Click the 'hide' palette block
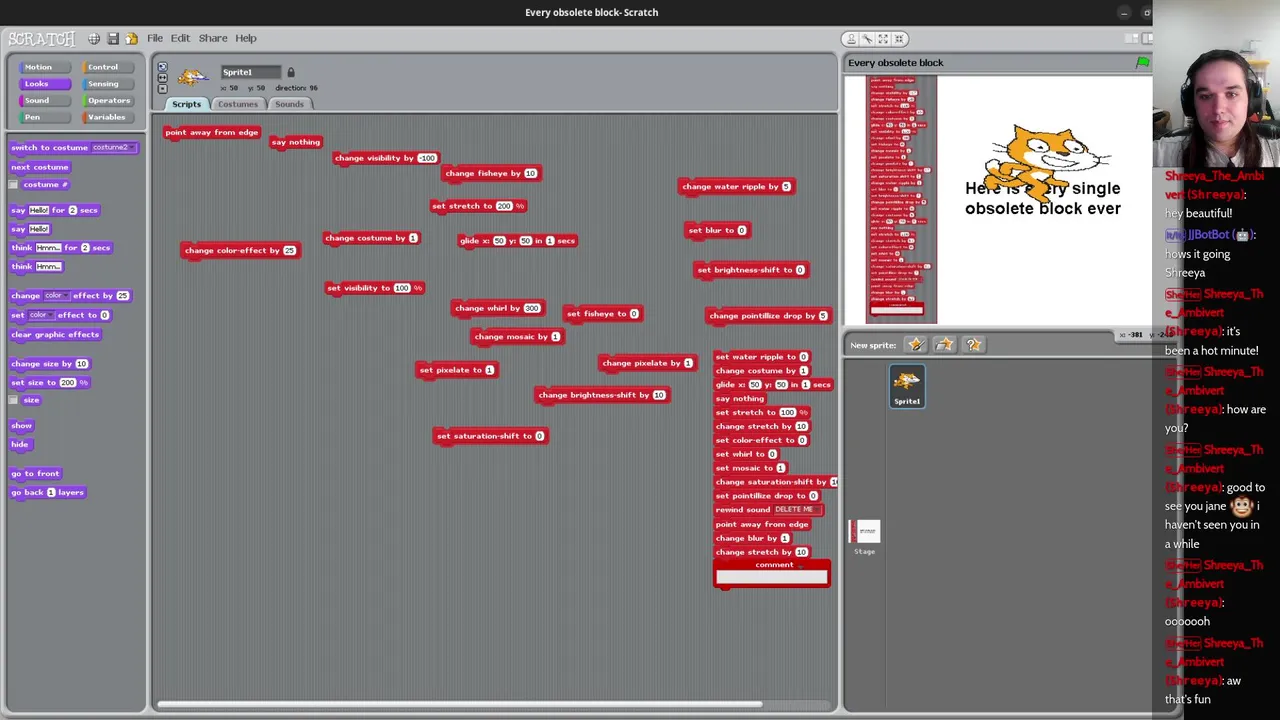Image resolution: width=1280 pixels, height=720 pixels. tap(20, 444)
